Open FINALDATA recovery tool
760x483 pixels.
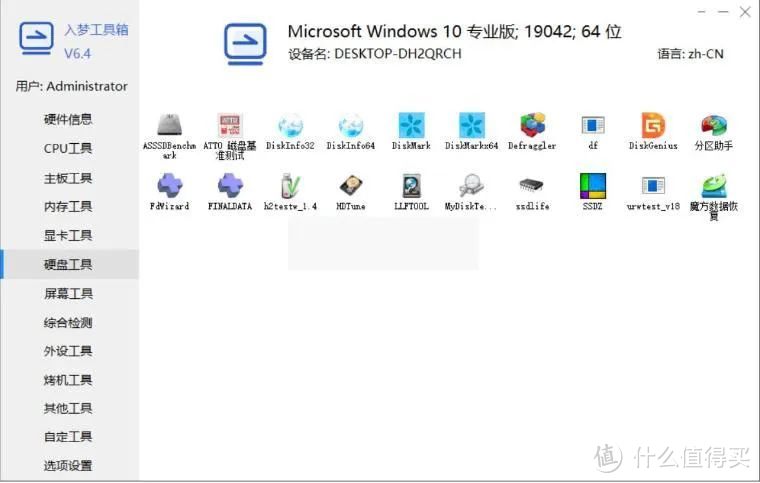pyautogui.click(x=230, y=192)
